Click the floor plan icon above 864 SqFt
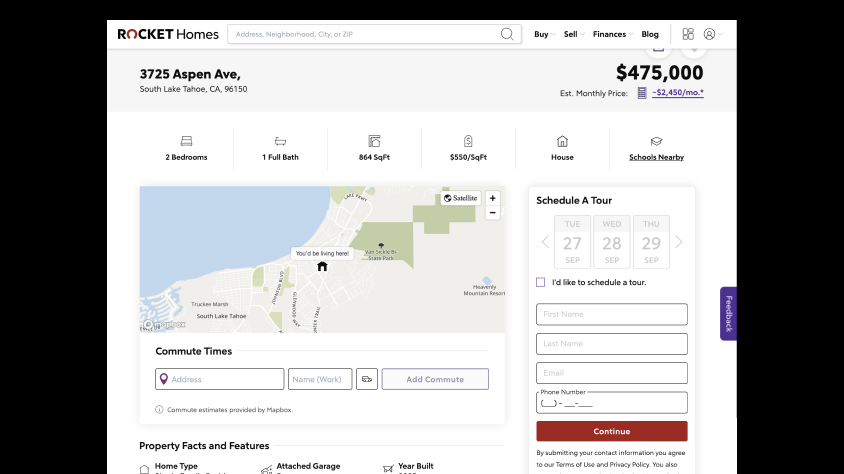844x474 pixels. (374, 141)
